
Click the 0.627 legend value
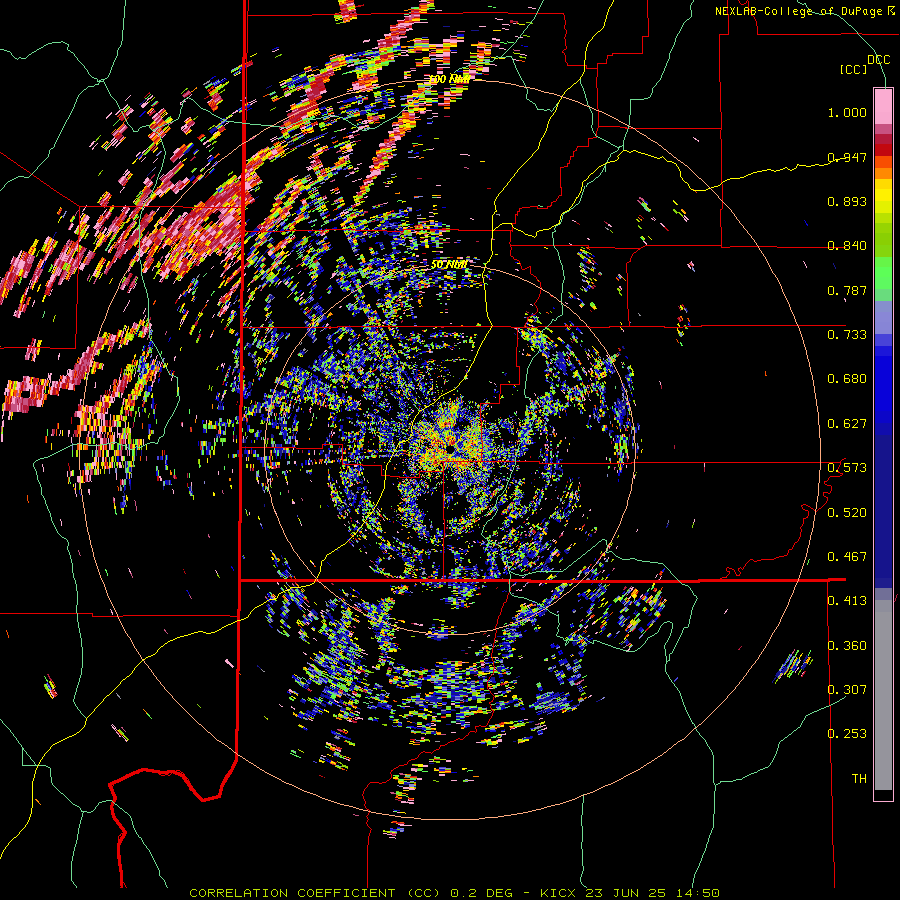point(847,424)
